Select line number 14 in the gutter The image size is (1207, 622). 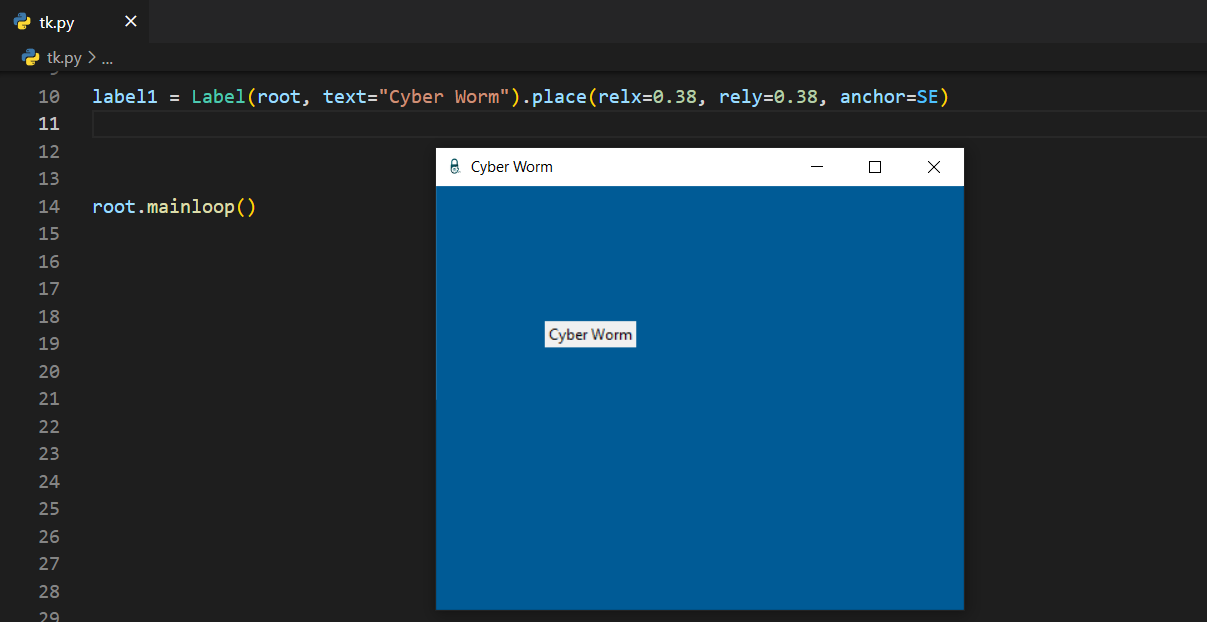(x=48, y=207)
